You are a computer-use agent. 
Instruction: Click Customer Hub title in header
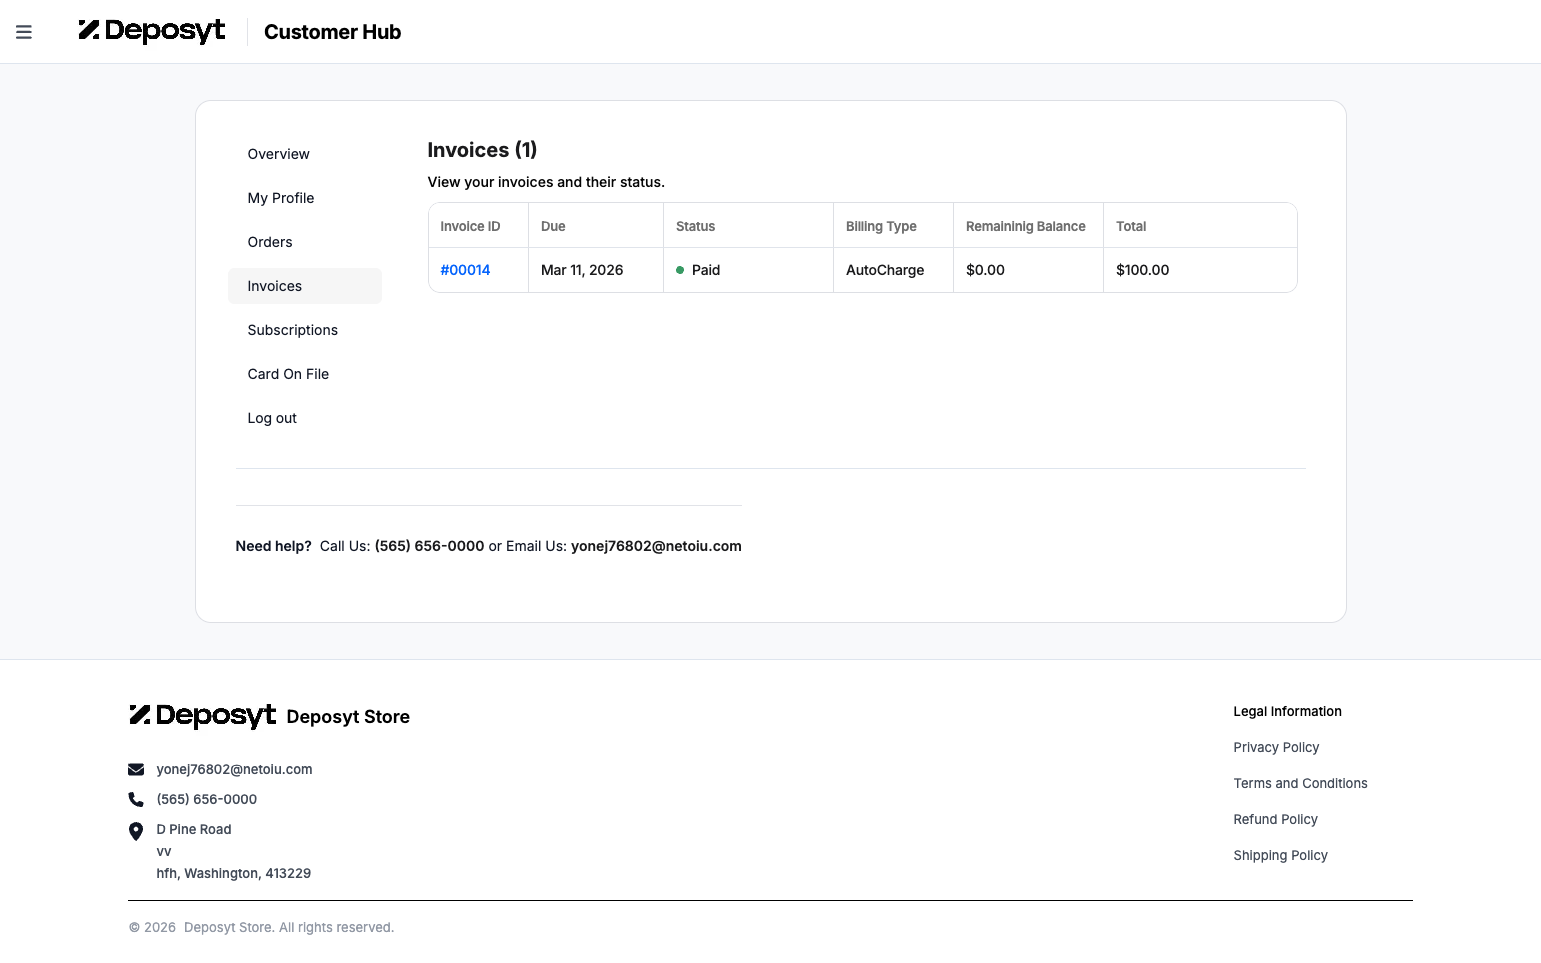coord(332,32)
